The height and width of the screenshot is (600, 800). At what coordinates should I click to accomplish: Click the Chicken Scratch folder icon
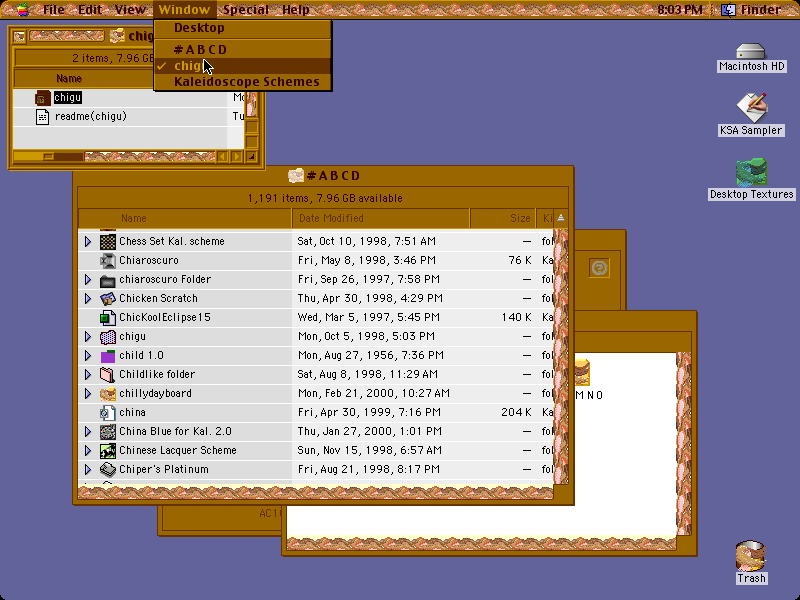(x=108, y=298)
